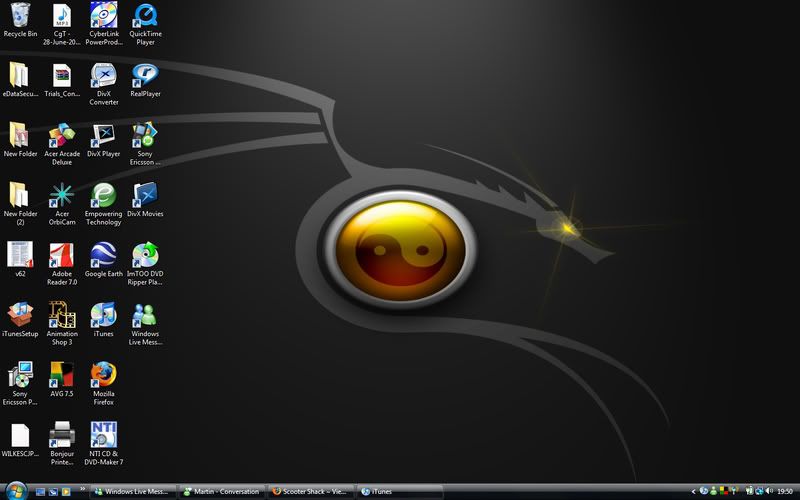The height and width of the screenshot is (500, 800).
Task: Click the system clock showing 19:50
Action: [x=785, y=492]
